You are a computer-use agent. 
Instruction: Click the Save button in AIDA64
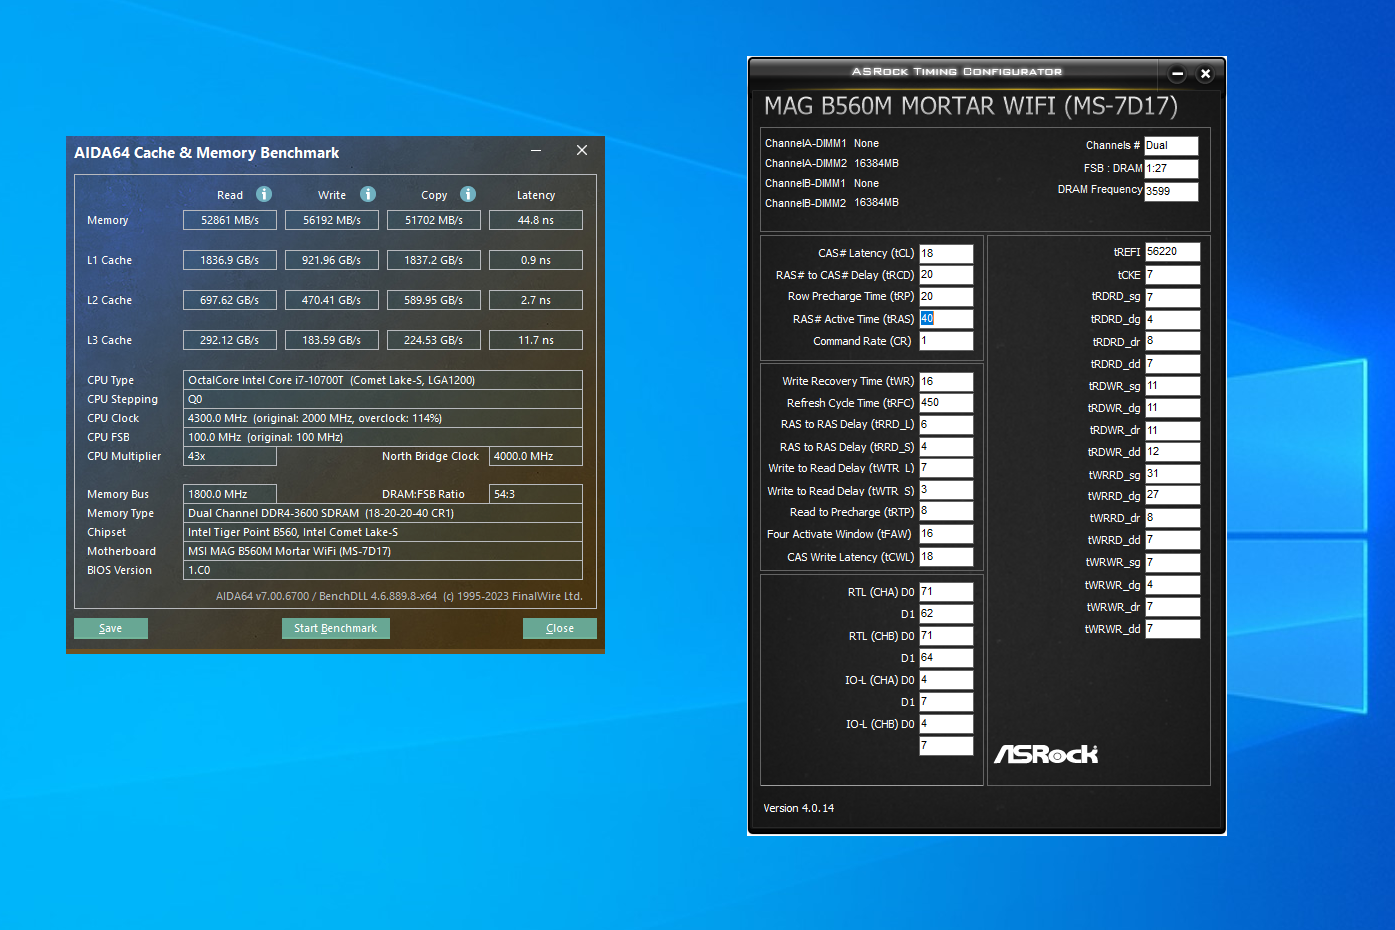click(x=111, y=628)
